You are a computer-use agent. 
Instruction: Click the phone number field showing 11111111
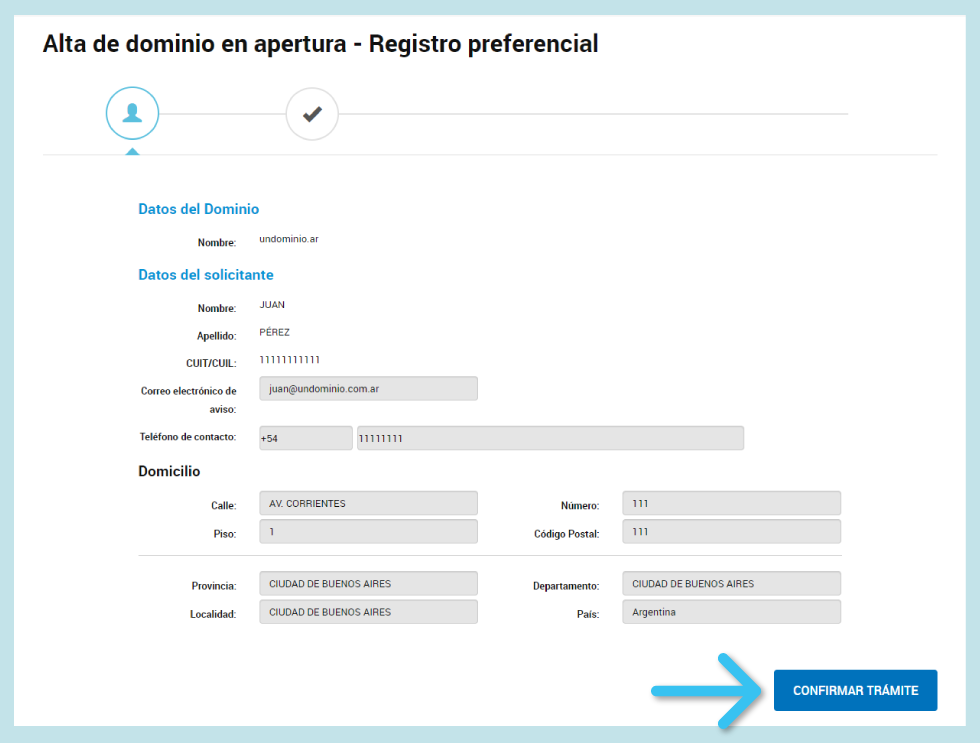[x=550, y=438]
